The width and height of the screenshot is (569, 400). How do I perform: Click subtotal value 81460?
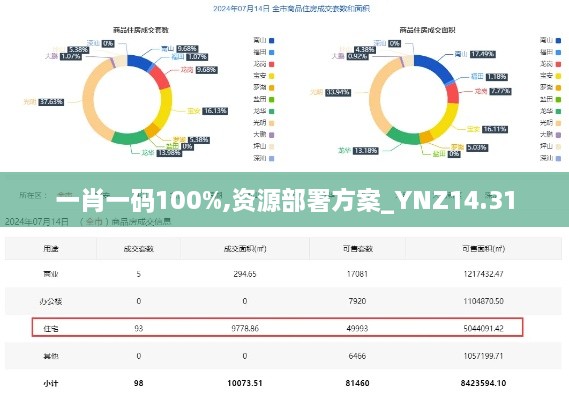pos(357,383)
